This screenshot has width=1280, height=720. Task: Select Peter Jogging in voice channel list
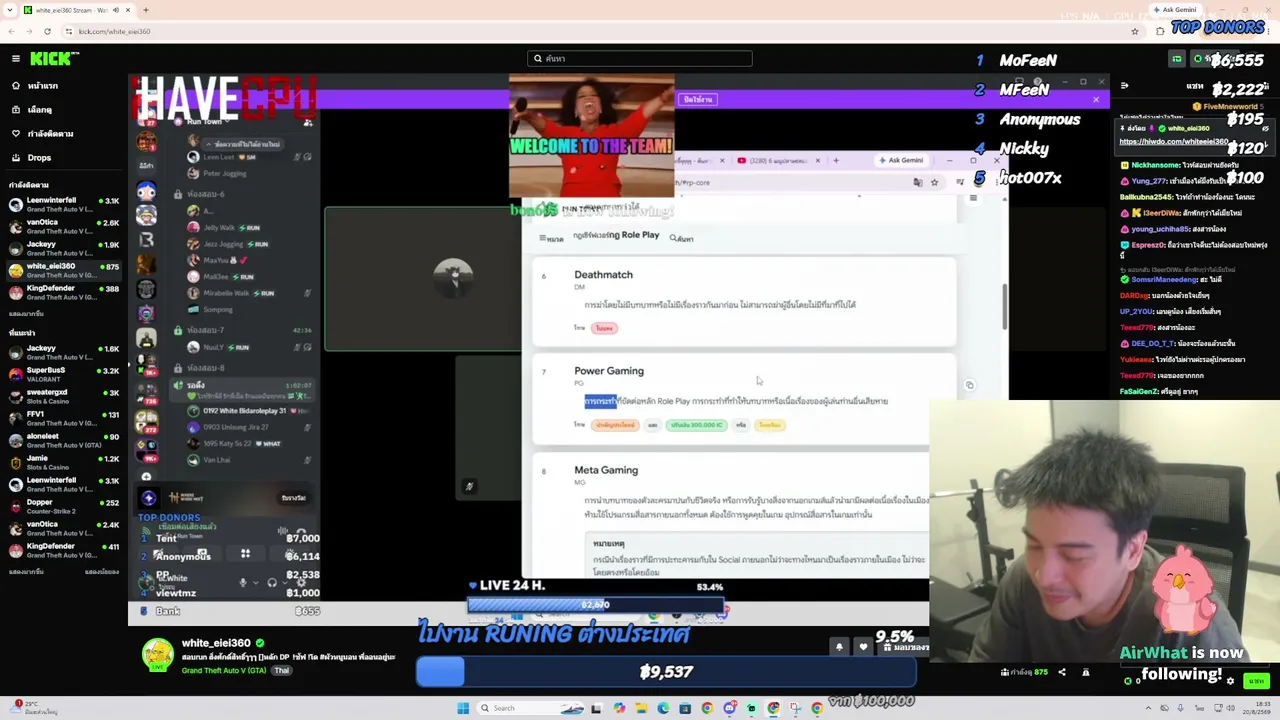pos(225,174)
